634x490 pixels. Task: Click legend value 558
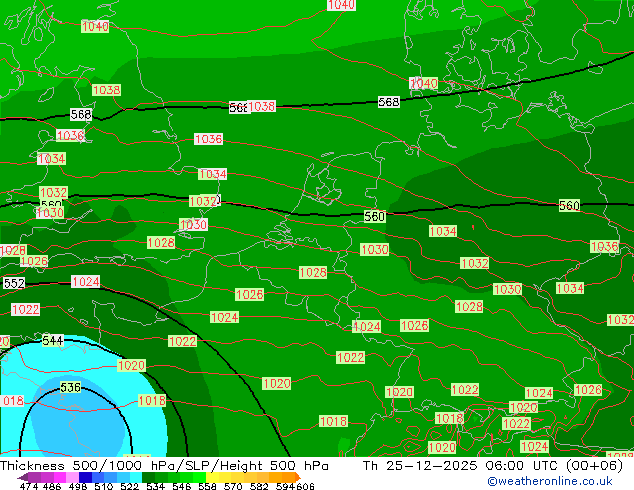click(x=207, y=486)
